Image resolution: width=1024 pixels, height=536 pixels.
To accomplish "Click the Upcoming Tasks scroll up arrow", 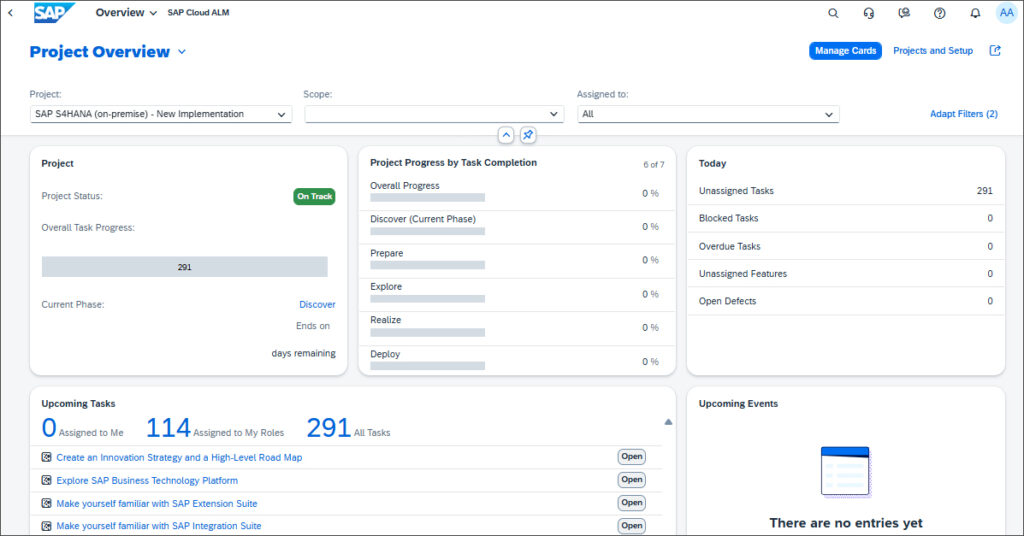I will (x=668, y=422).
